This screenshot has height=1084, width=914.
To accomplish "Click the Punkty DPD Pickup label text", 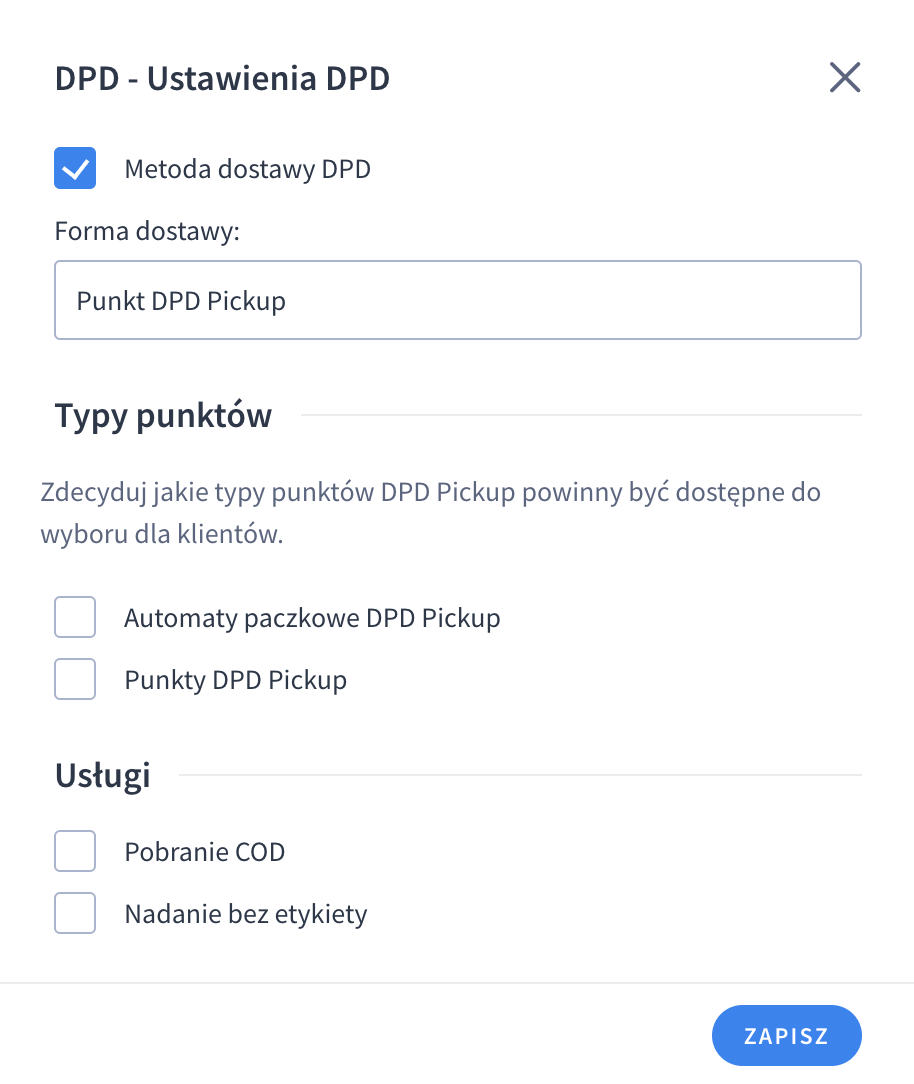I will pyautogui.click(x=234, y=679).
